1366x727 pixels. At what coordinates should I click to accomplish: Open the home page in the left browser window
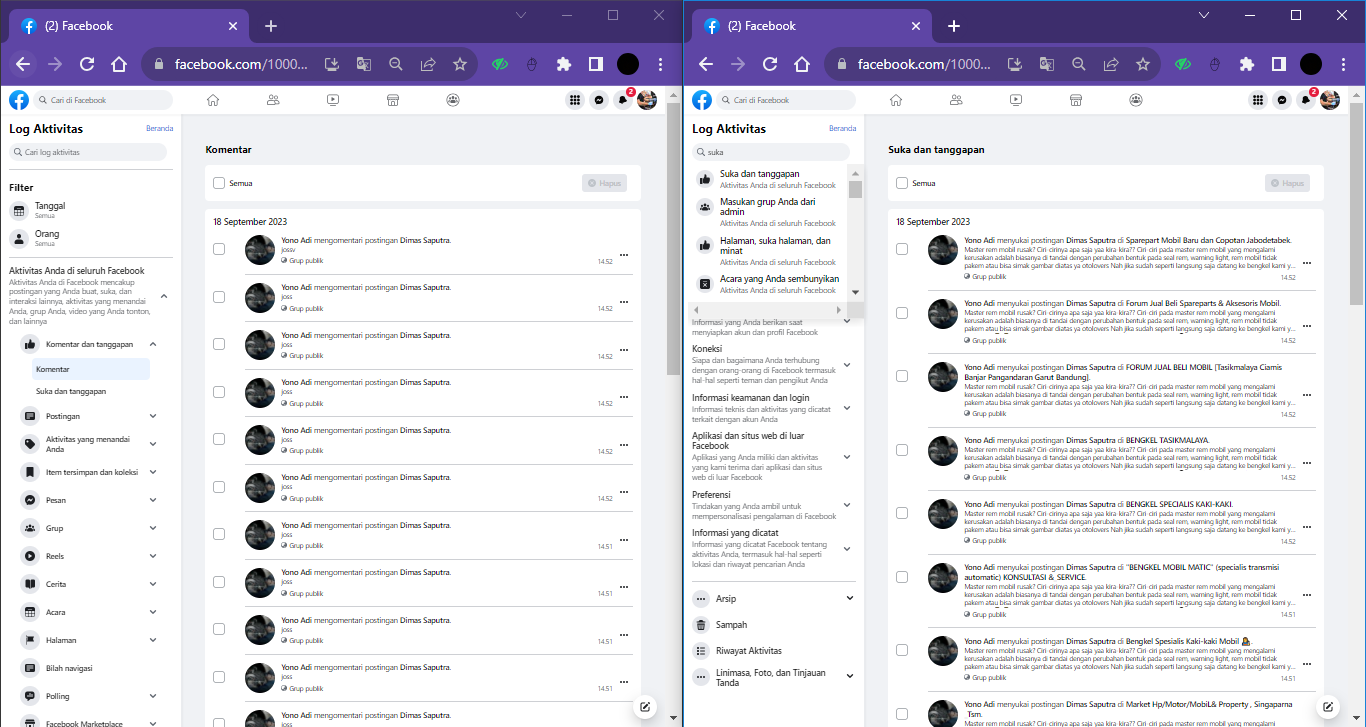coord(119,64)
